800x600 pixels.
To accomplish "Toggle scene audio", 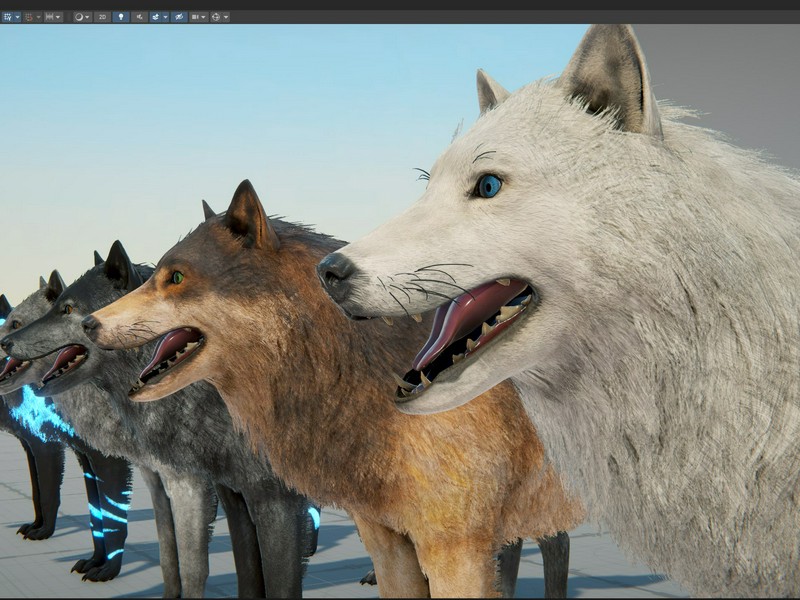I will 139,17.
